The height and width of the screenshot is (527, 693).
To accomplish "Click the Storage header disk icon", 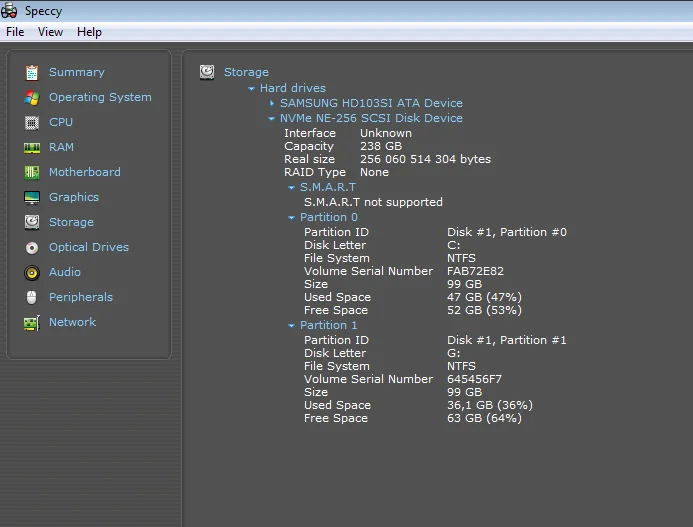I will coord(207,72).
